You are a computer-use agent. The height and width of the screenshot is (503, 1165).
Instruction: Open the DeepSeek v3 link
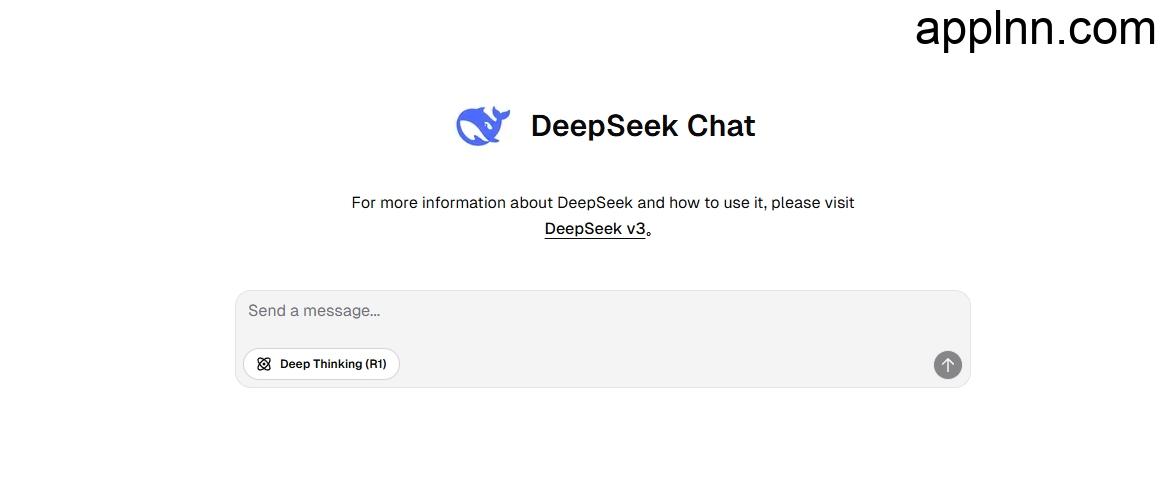[595, 229]
